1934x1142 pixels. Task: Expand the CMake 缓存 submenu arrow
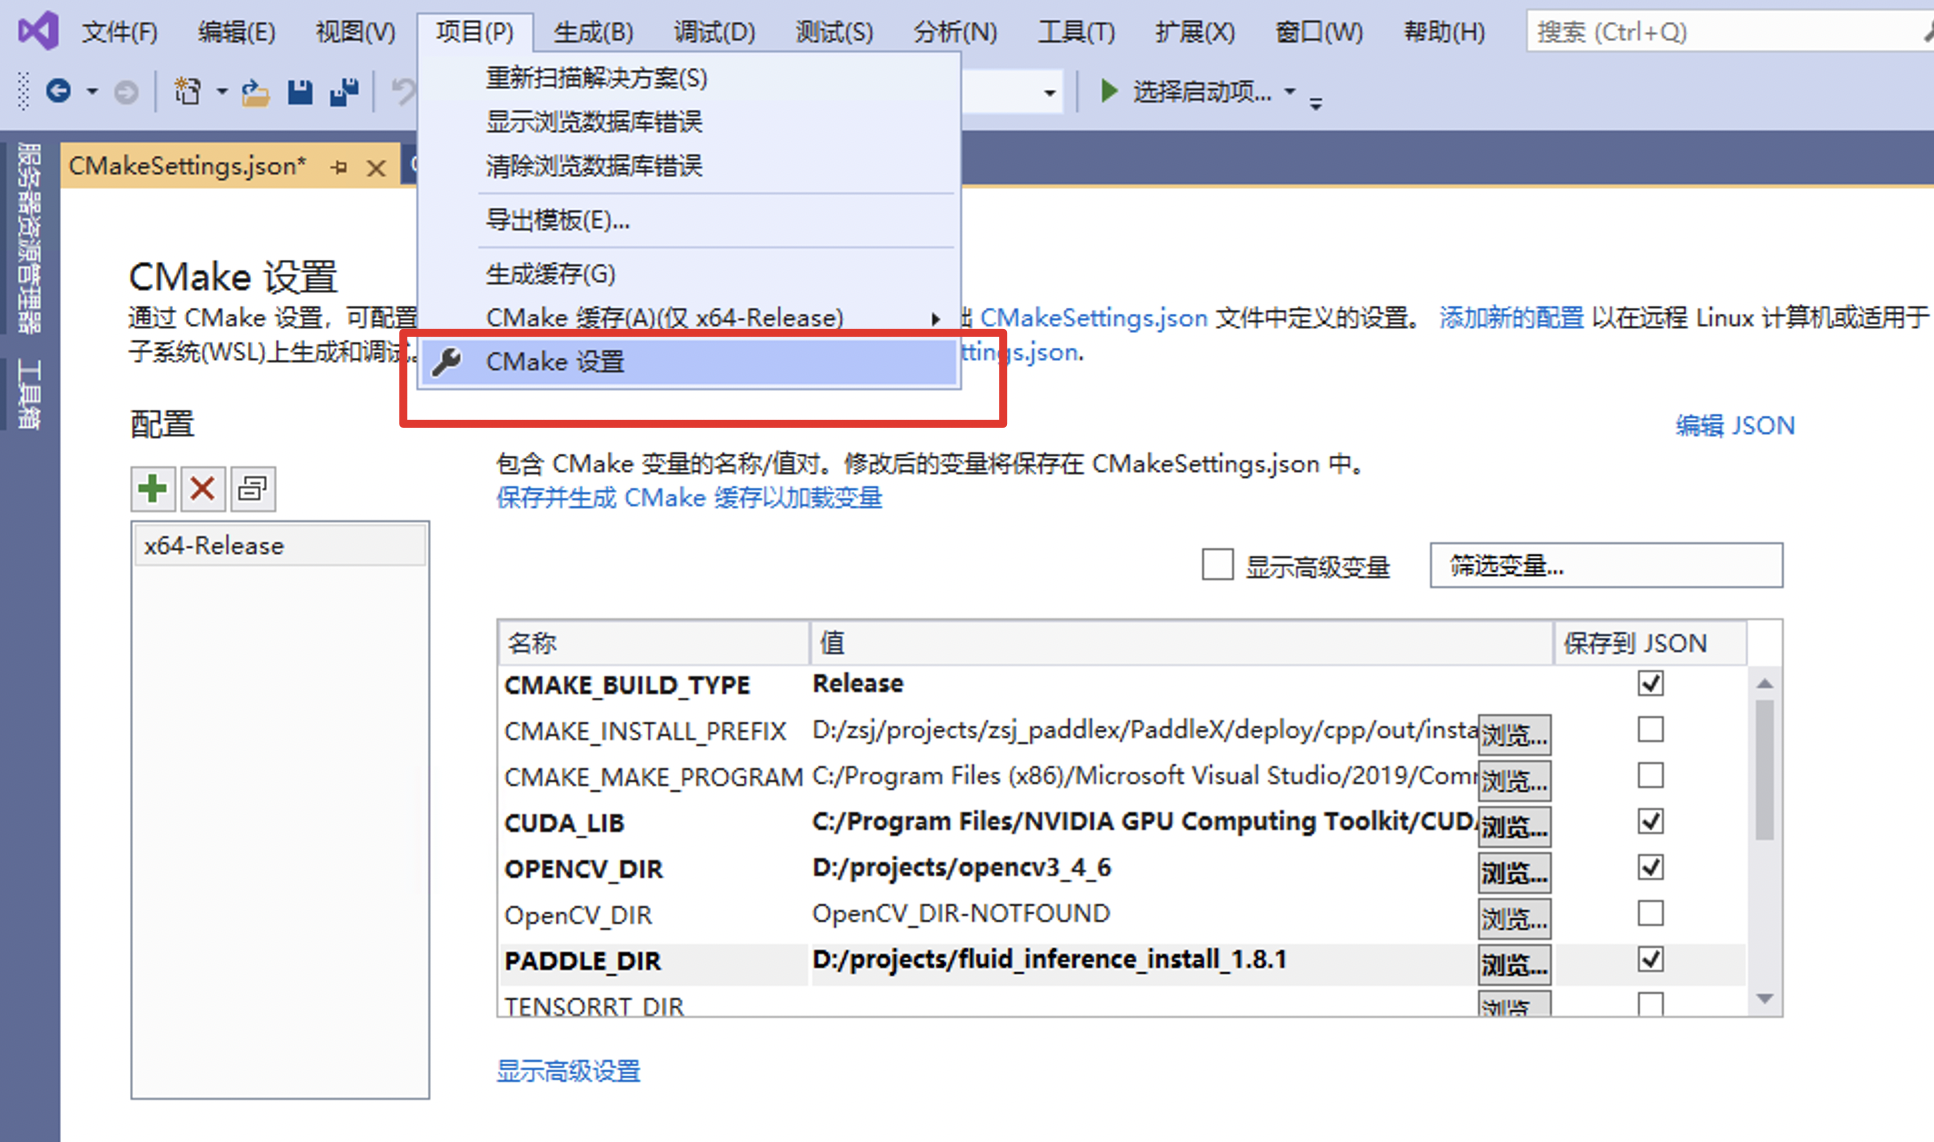935,319
